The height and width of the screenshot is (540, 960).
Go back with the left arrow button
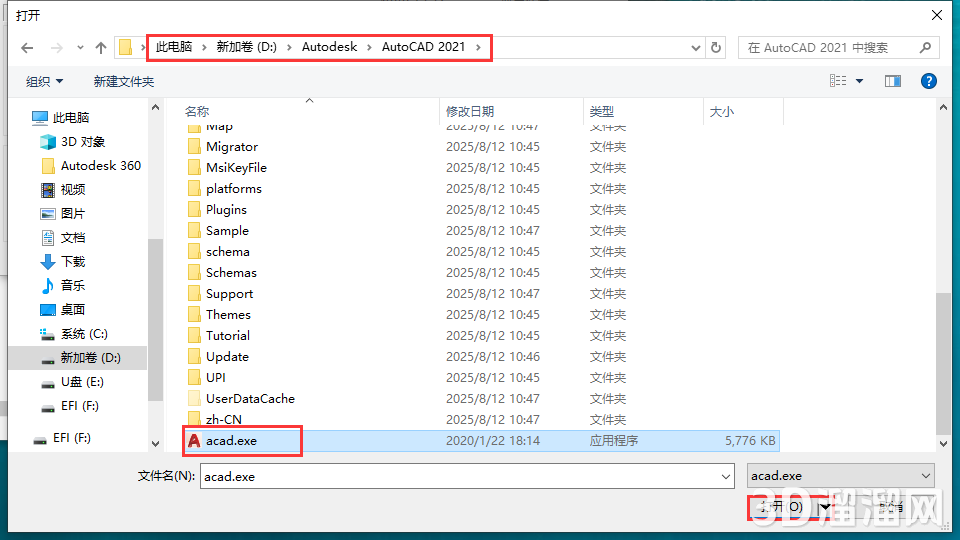click(27, 48)
